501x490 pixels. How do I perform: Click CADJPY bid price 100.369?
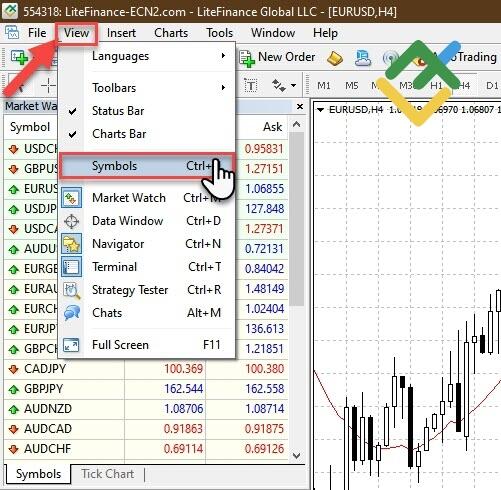[x=183, y=369]
